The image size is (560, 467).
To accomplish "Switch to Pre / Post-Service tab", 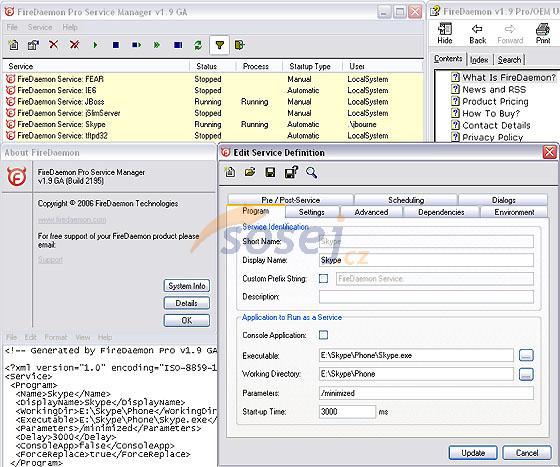I will pos(290,200).
